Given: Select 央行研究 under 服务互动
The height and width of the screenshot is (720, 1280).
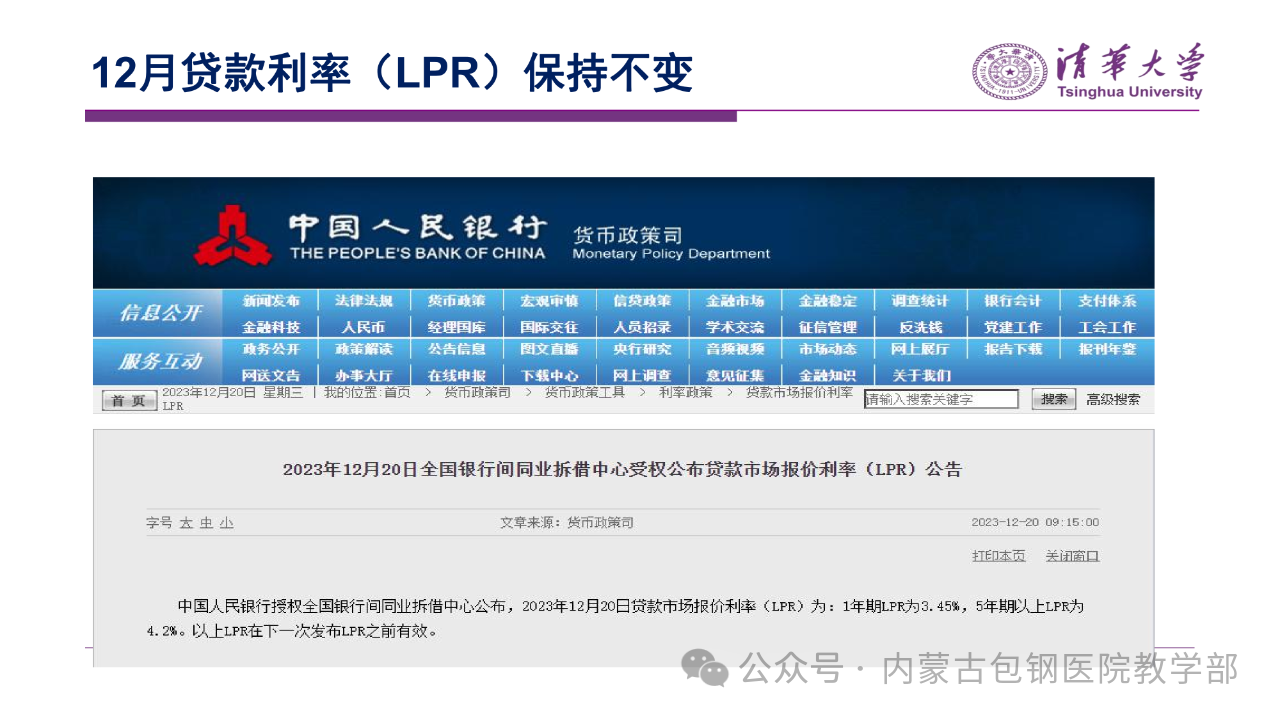Looking at the screenshot, I should (x=642, y=350).
